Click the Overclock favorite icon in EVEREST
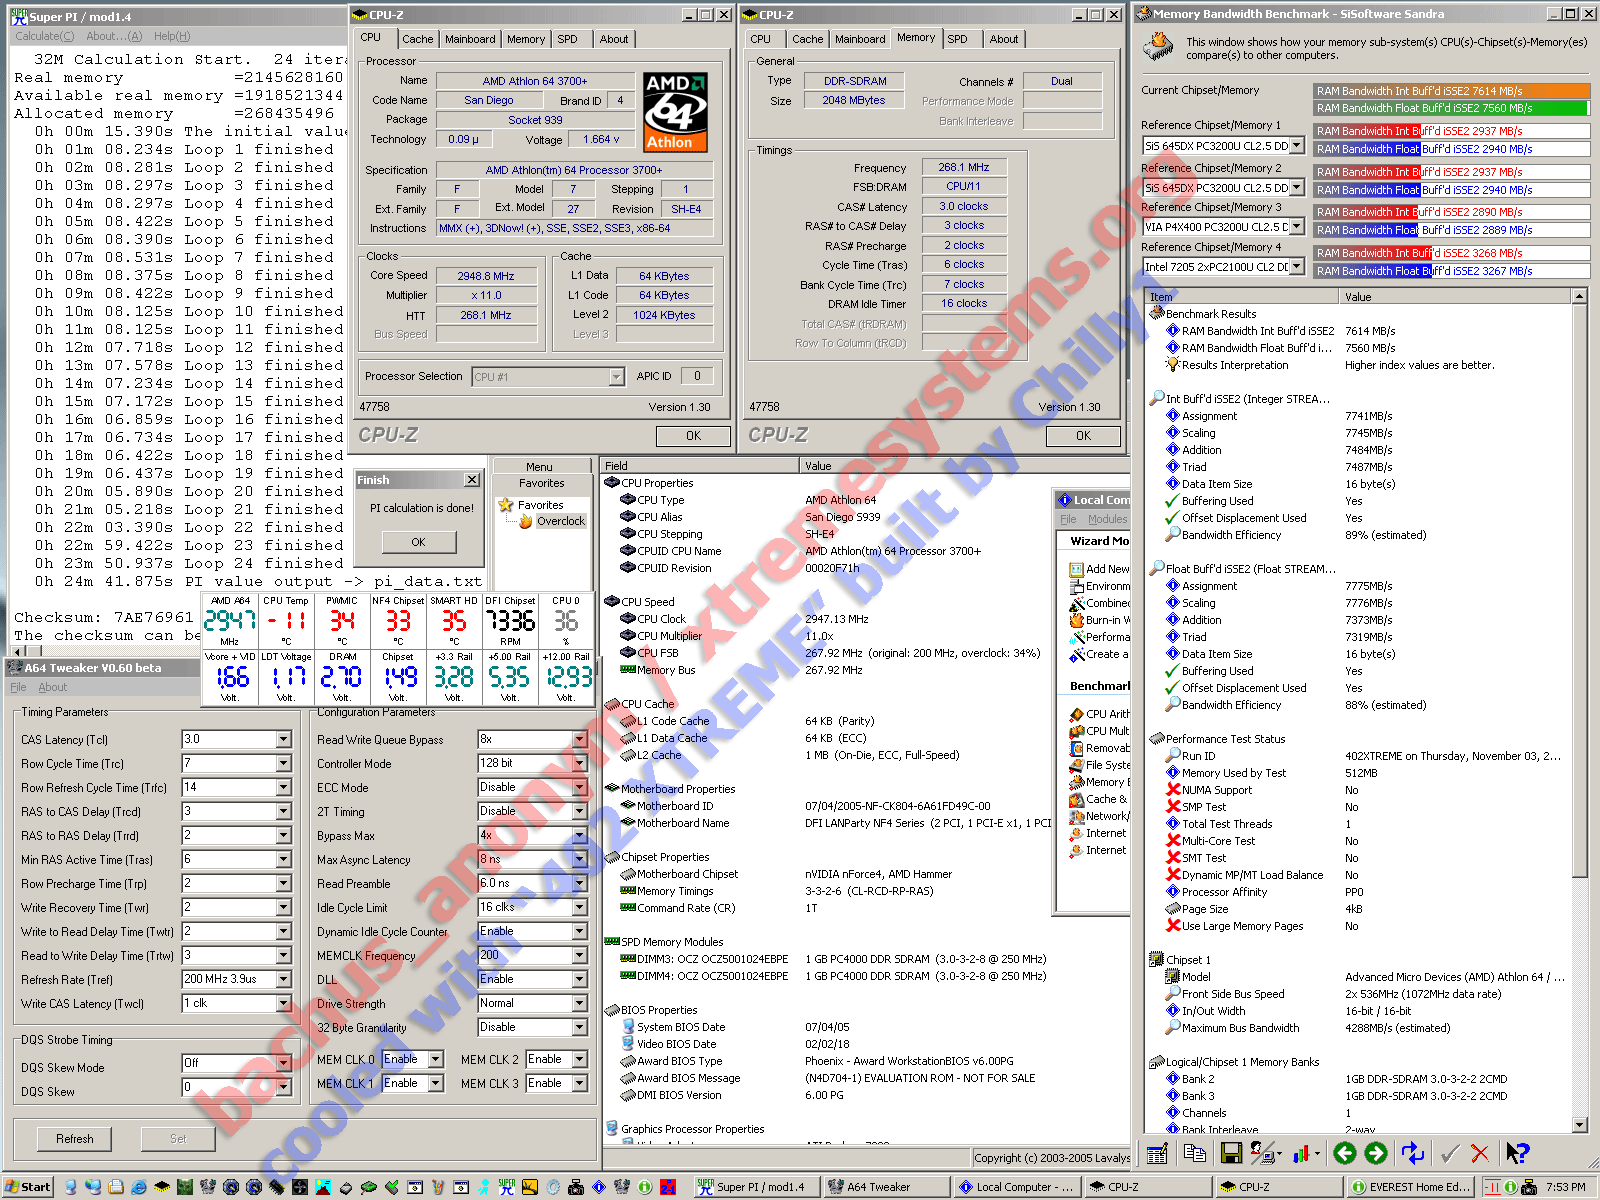 pyautogui.click(x=525, y=521)
